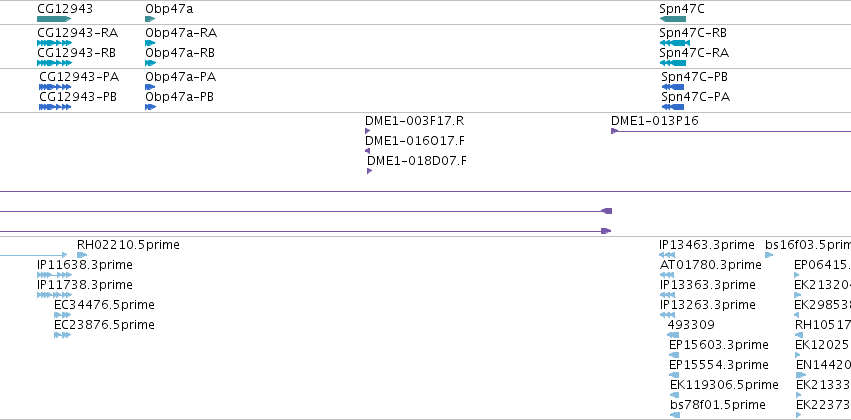The width and height of the screenshot is (851, 420).
Task: Click the Spn47C-RB transcript label
Action: 693,33
